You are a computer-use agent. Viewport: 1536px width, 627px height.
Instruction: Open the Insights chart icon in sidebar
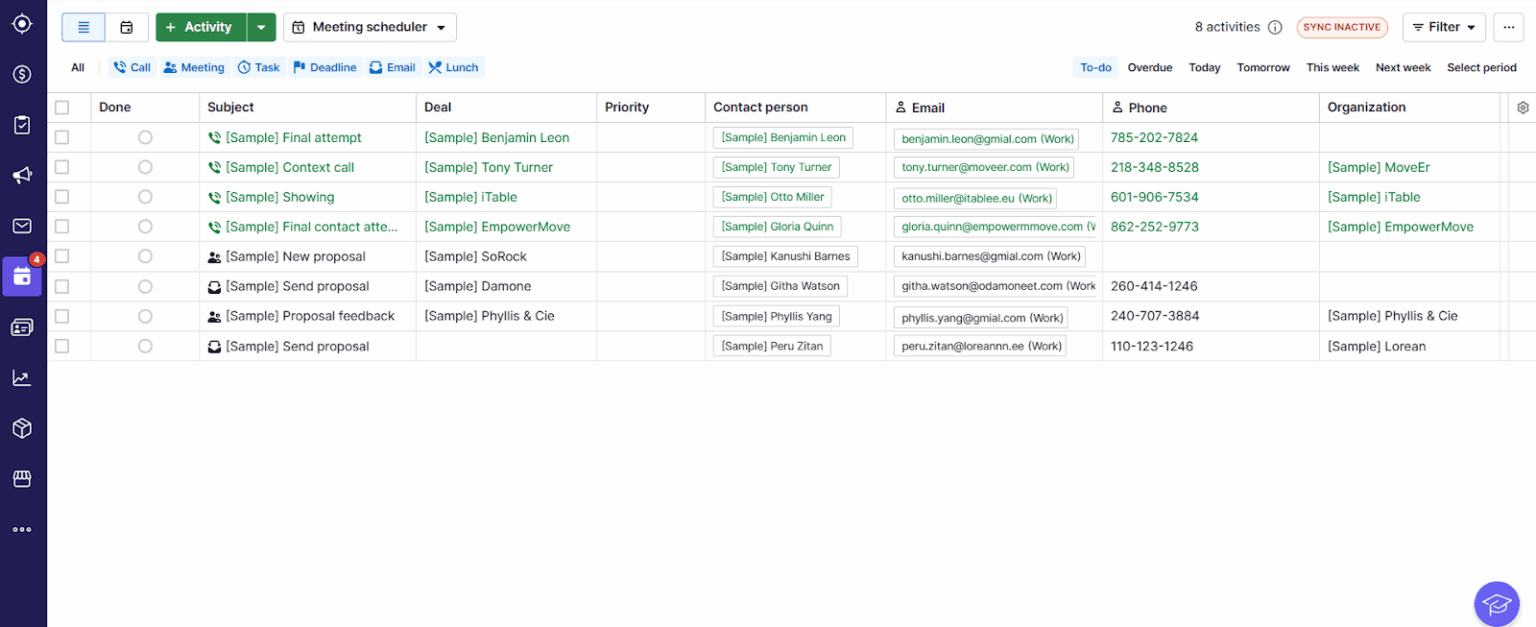[x=22, y=377]
